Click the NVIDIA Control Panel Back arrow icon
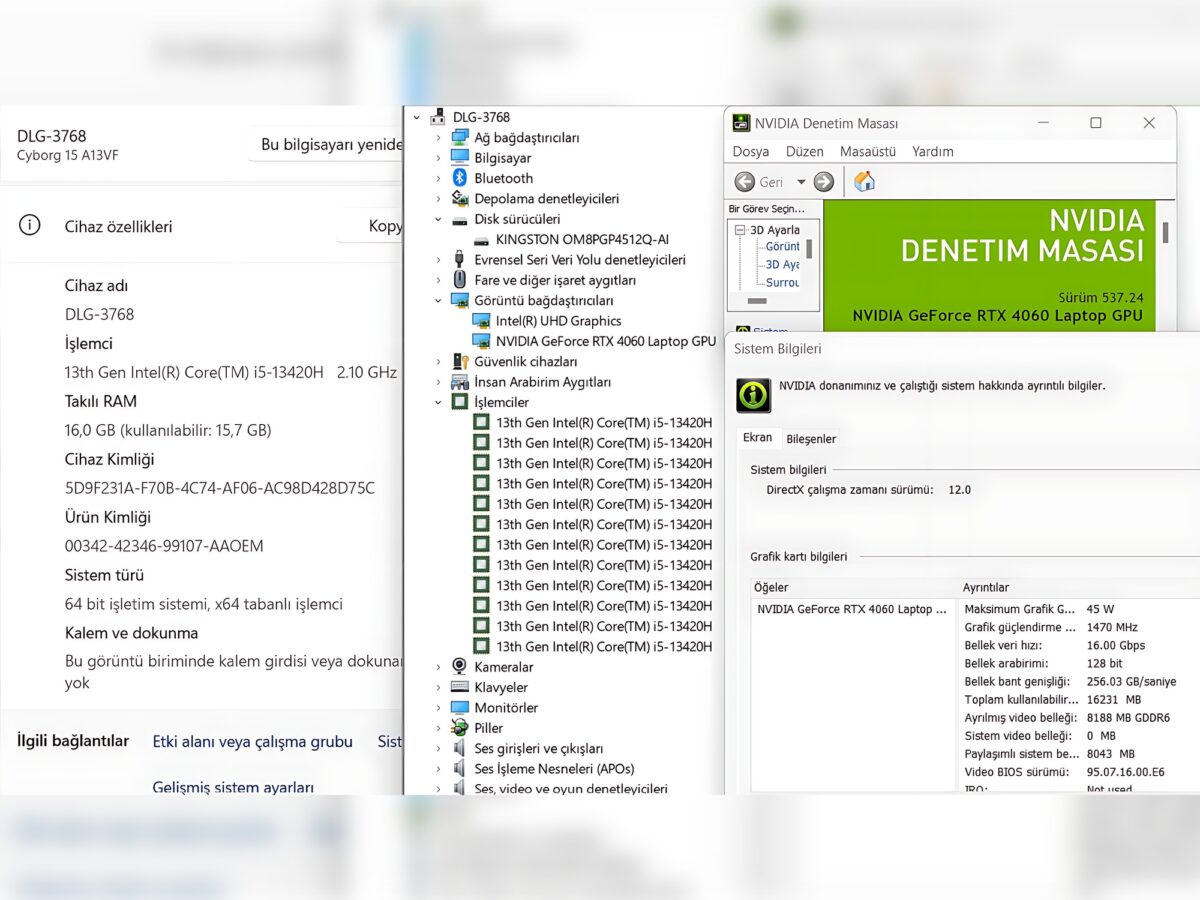The image size is (1200, 900). pyautogui.click(x=744, y=182)
